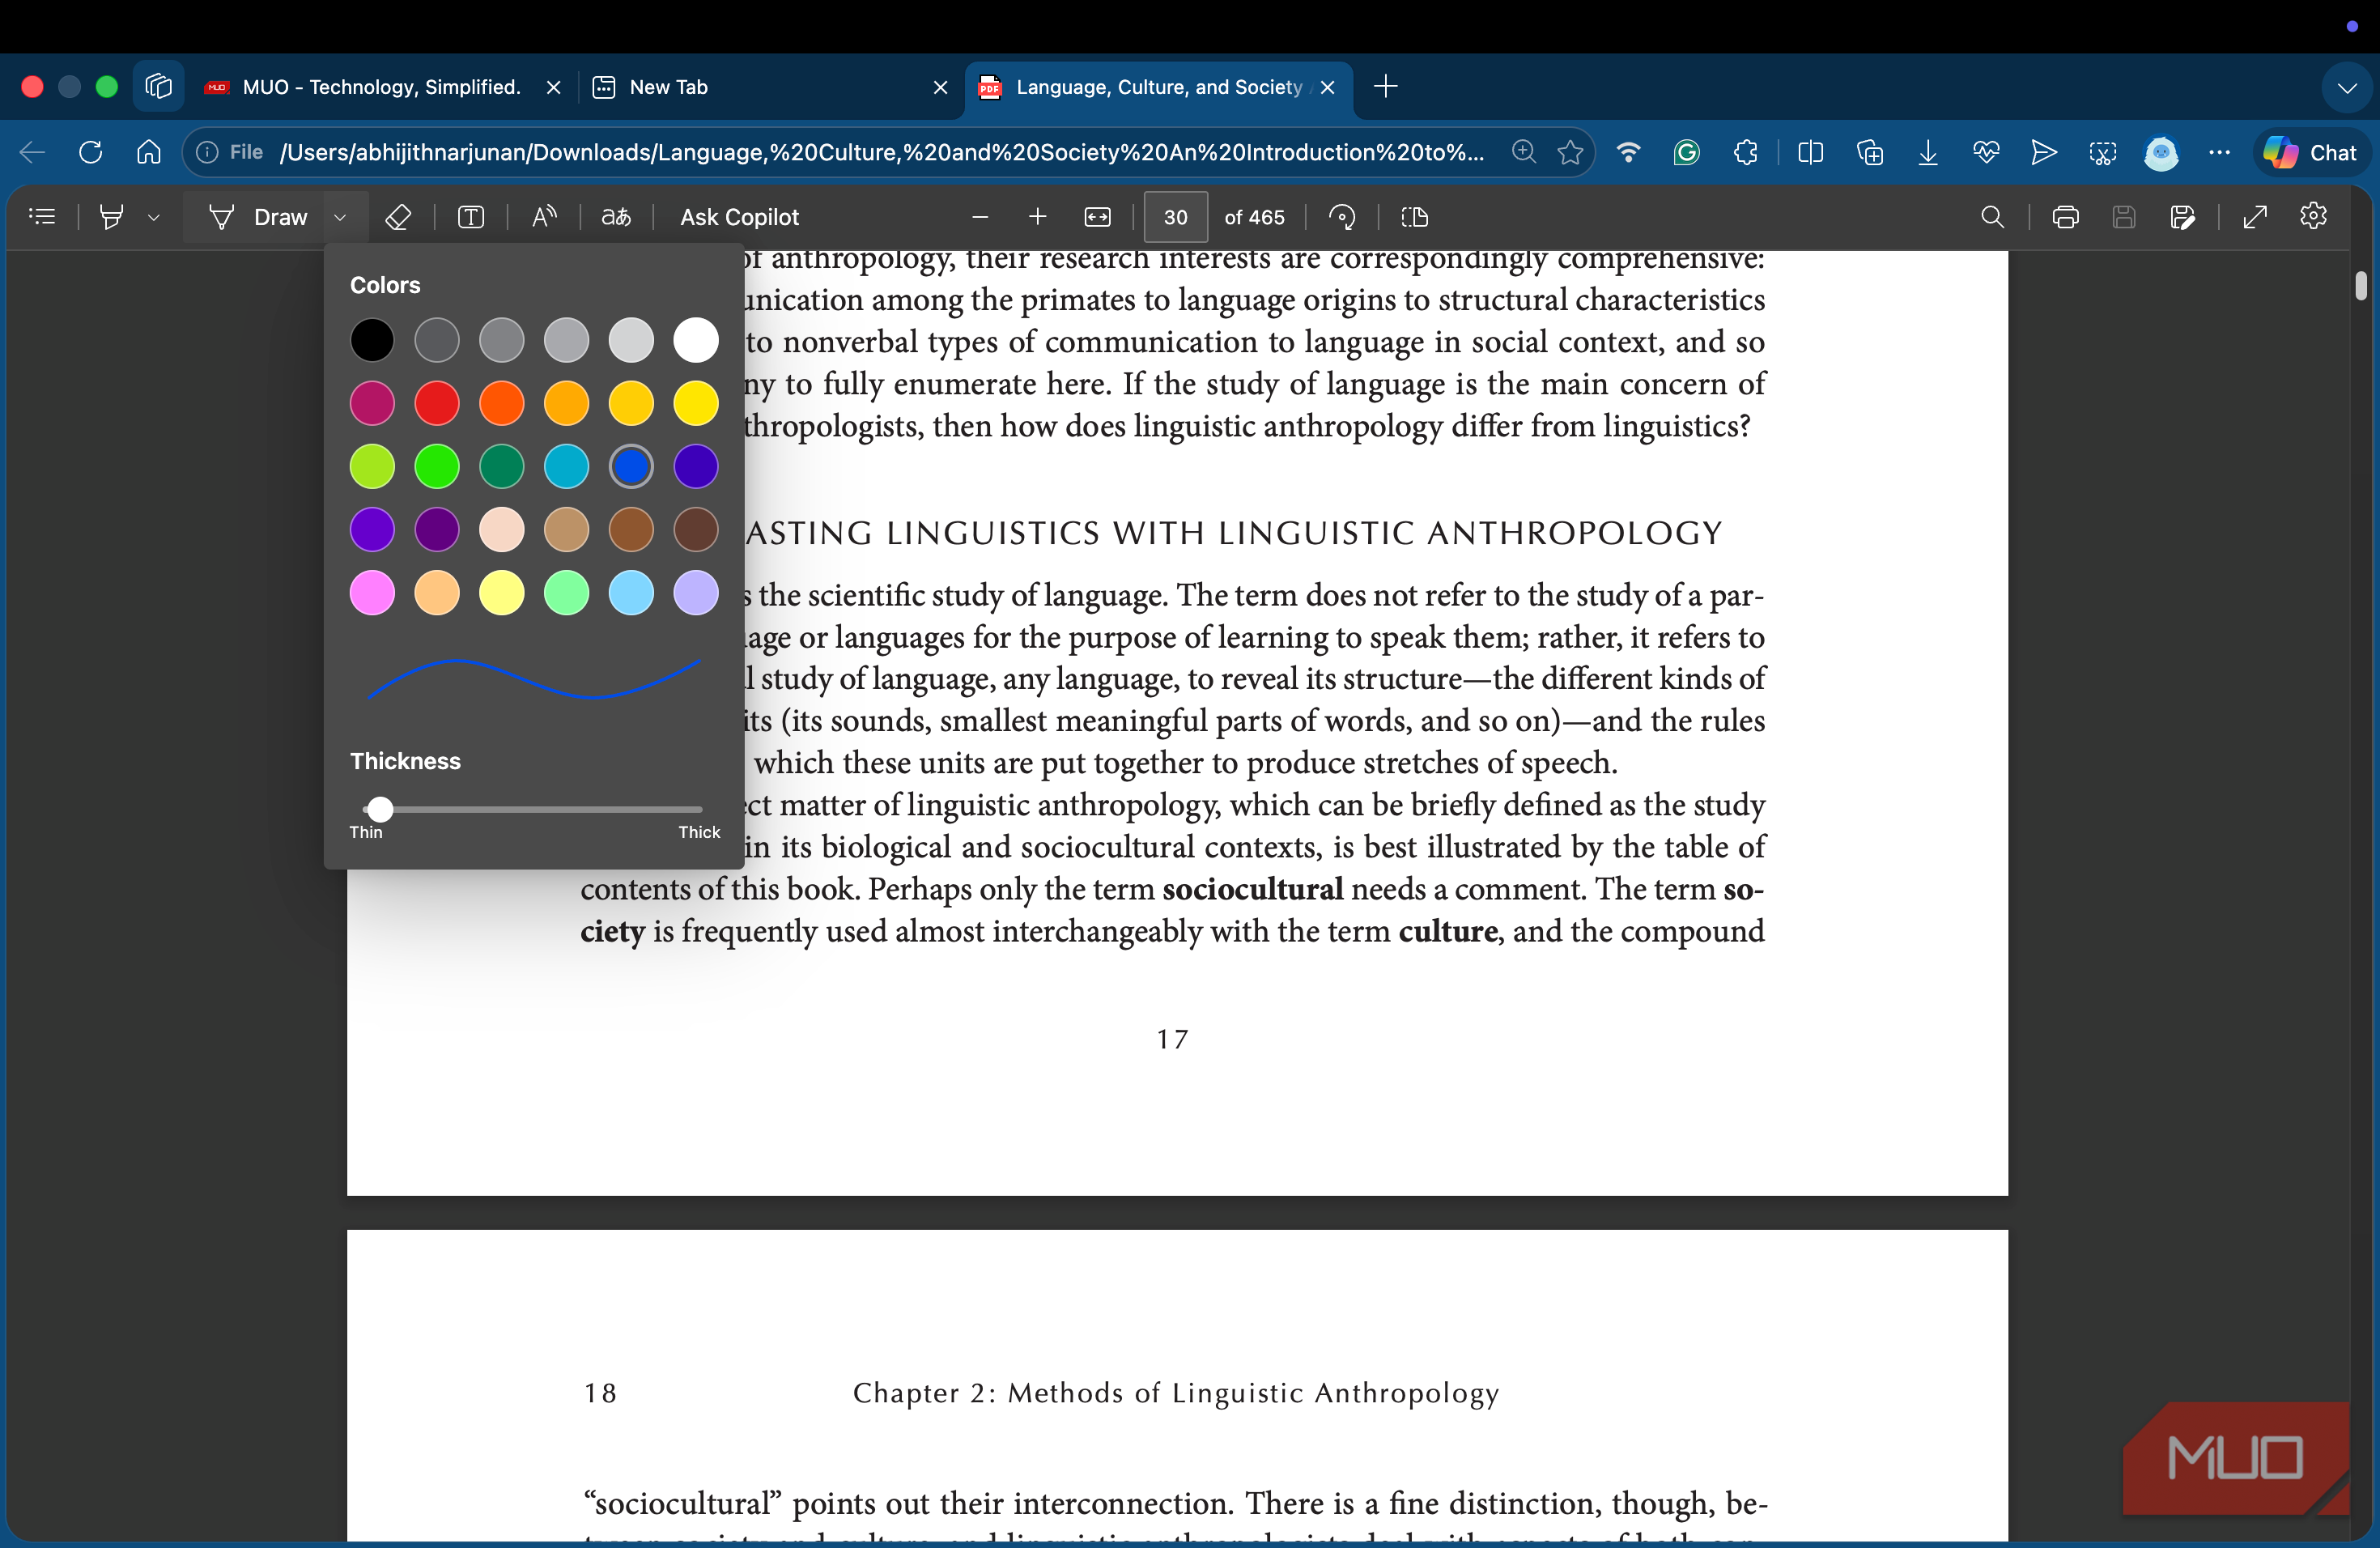Select the Erase tool

tap(398, 216)
